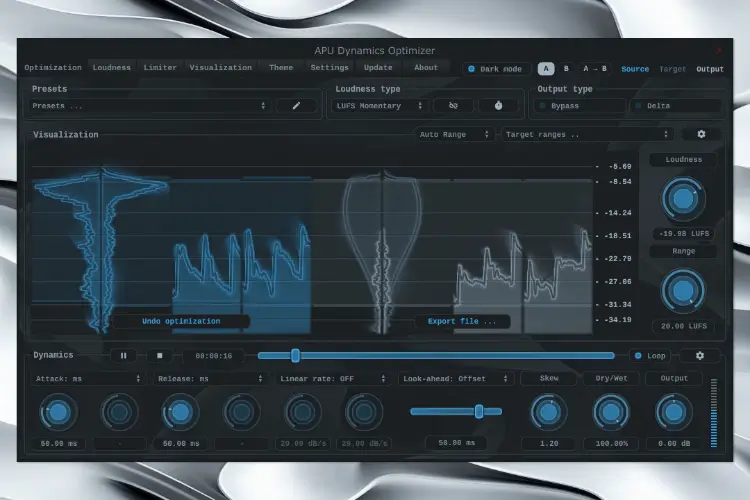Stop playback with the square button
Image resolution: width=750 pixels, height=500 pixels.
pos(158,355)
